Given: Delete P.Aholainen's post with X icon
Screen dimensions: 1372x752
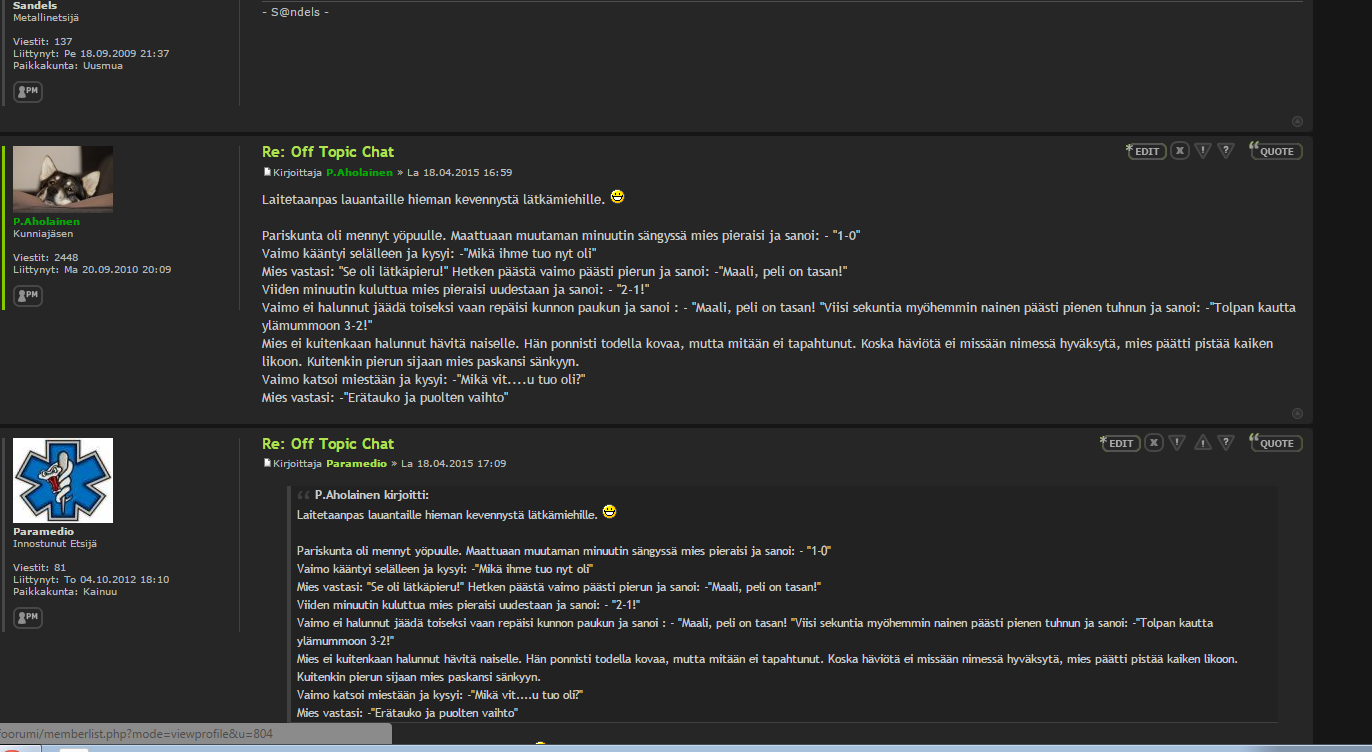Looking at the screenshot, I should coord(1180,151).
